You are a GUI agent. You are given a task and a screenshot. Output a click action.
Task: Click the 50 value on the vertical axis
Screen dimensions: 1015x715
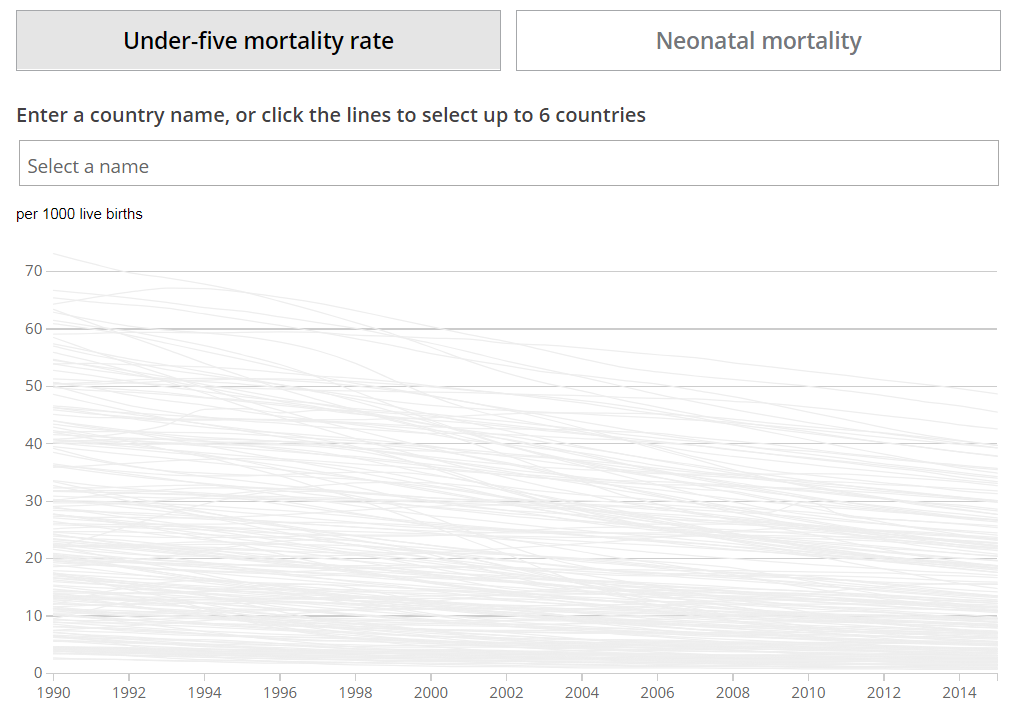34,386
